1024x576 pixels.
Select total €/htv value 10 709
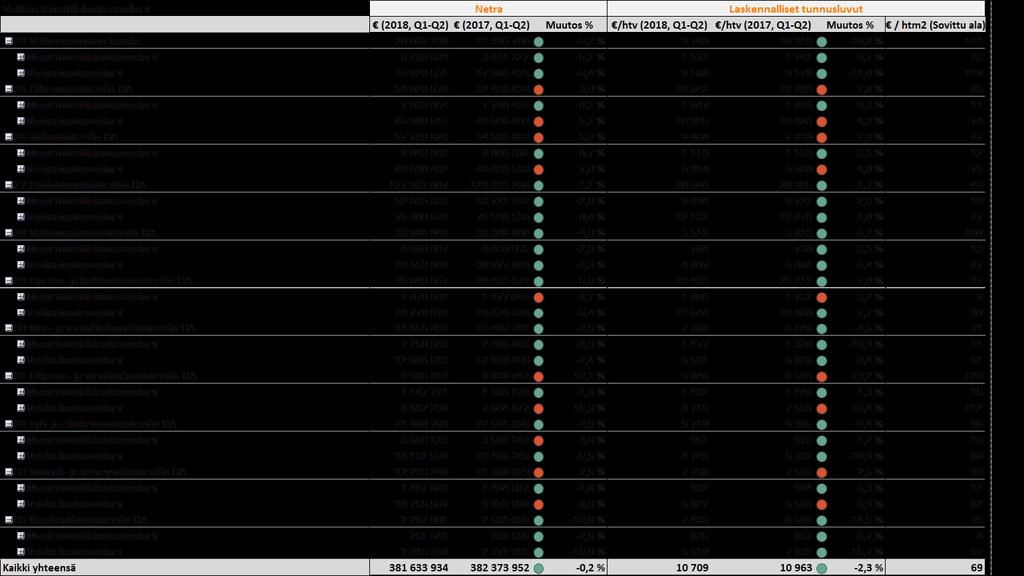692,568
